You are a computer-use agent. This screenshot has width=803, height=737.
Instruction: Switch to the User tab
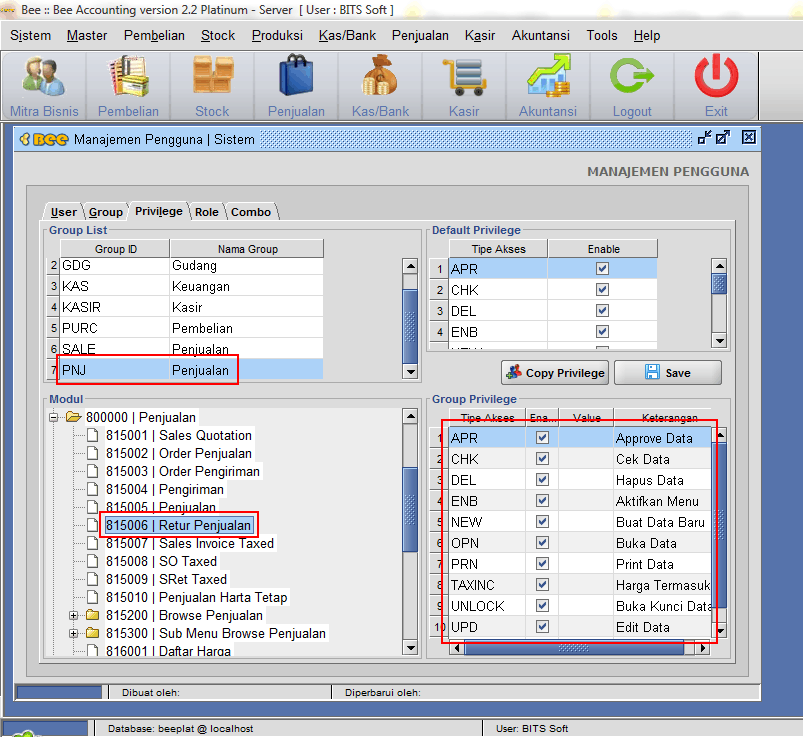tap(64, 212)
